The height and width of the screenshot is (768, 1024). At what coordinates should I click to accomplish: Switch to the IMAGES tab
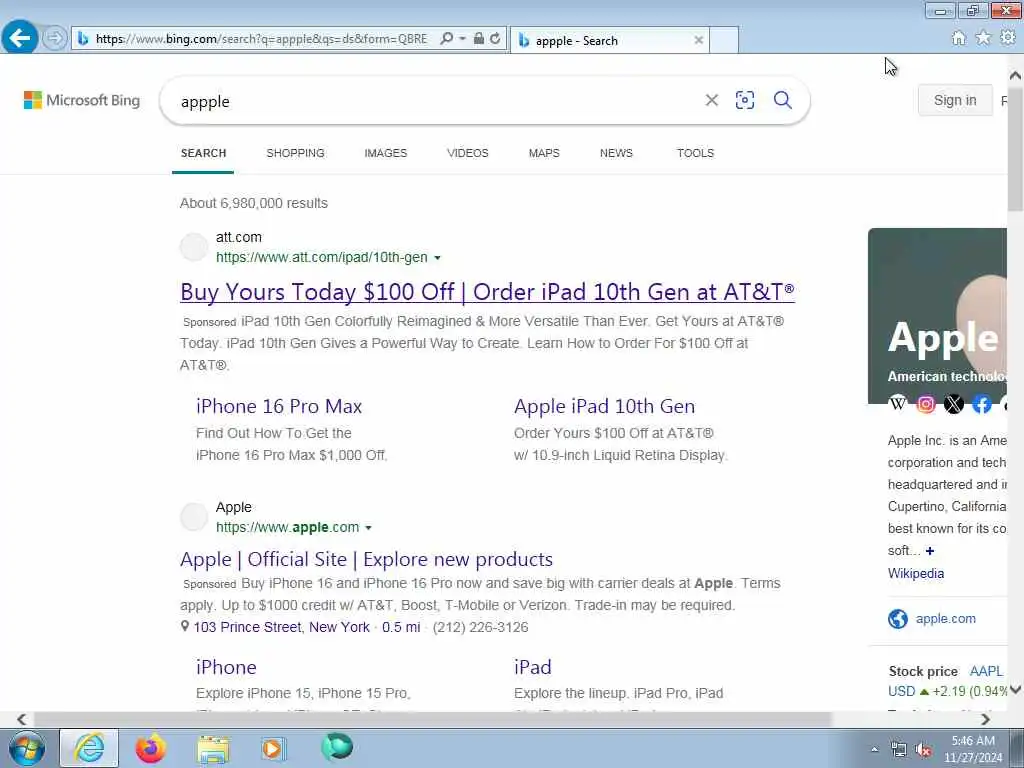pos(385,153)
